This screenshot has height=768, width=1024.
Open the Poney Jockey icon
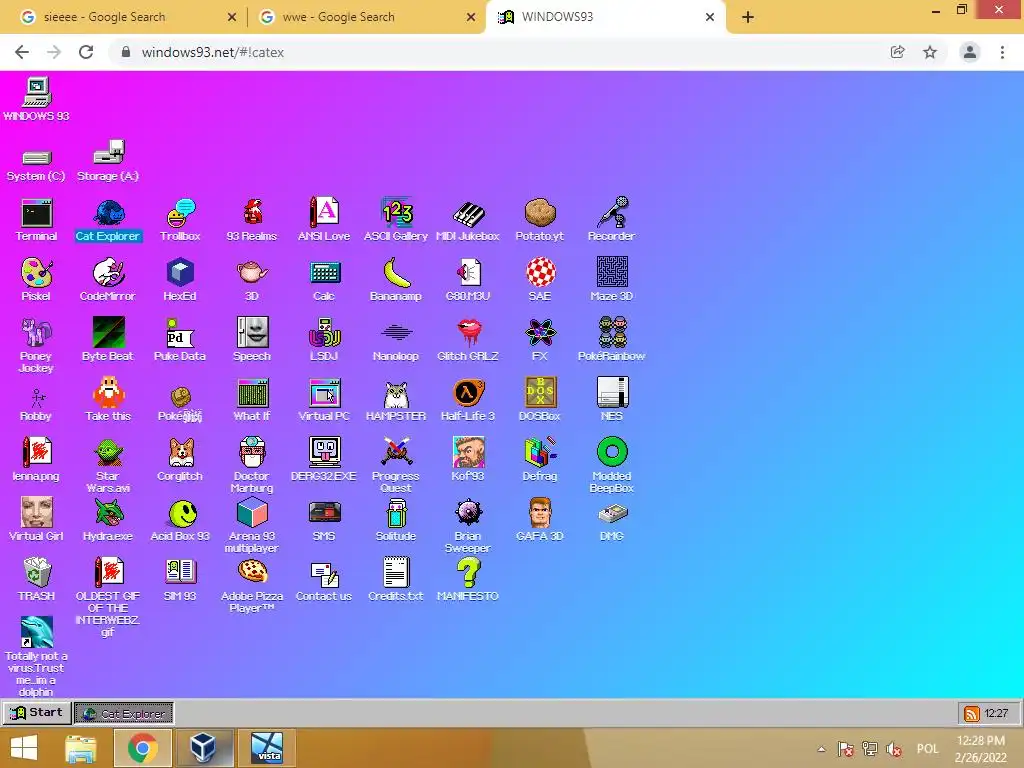37,345
